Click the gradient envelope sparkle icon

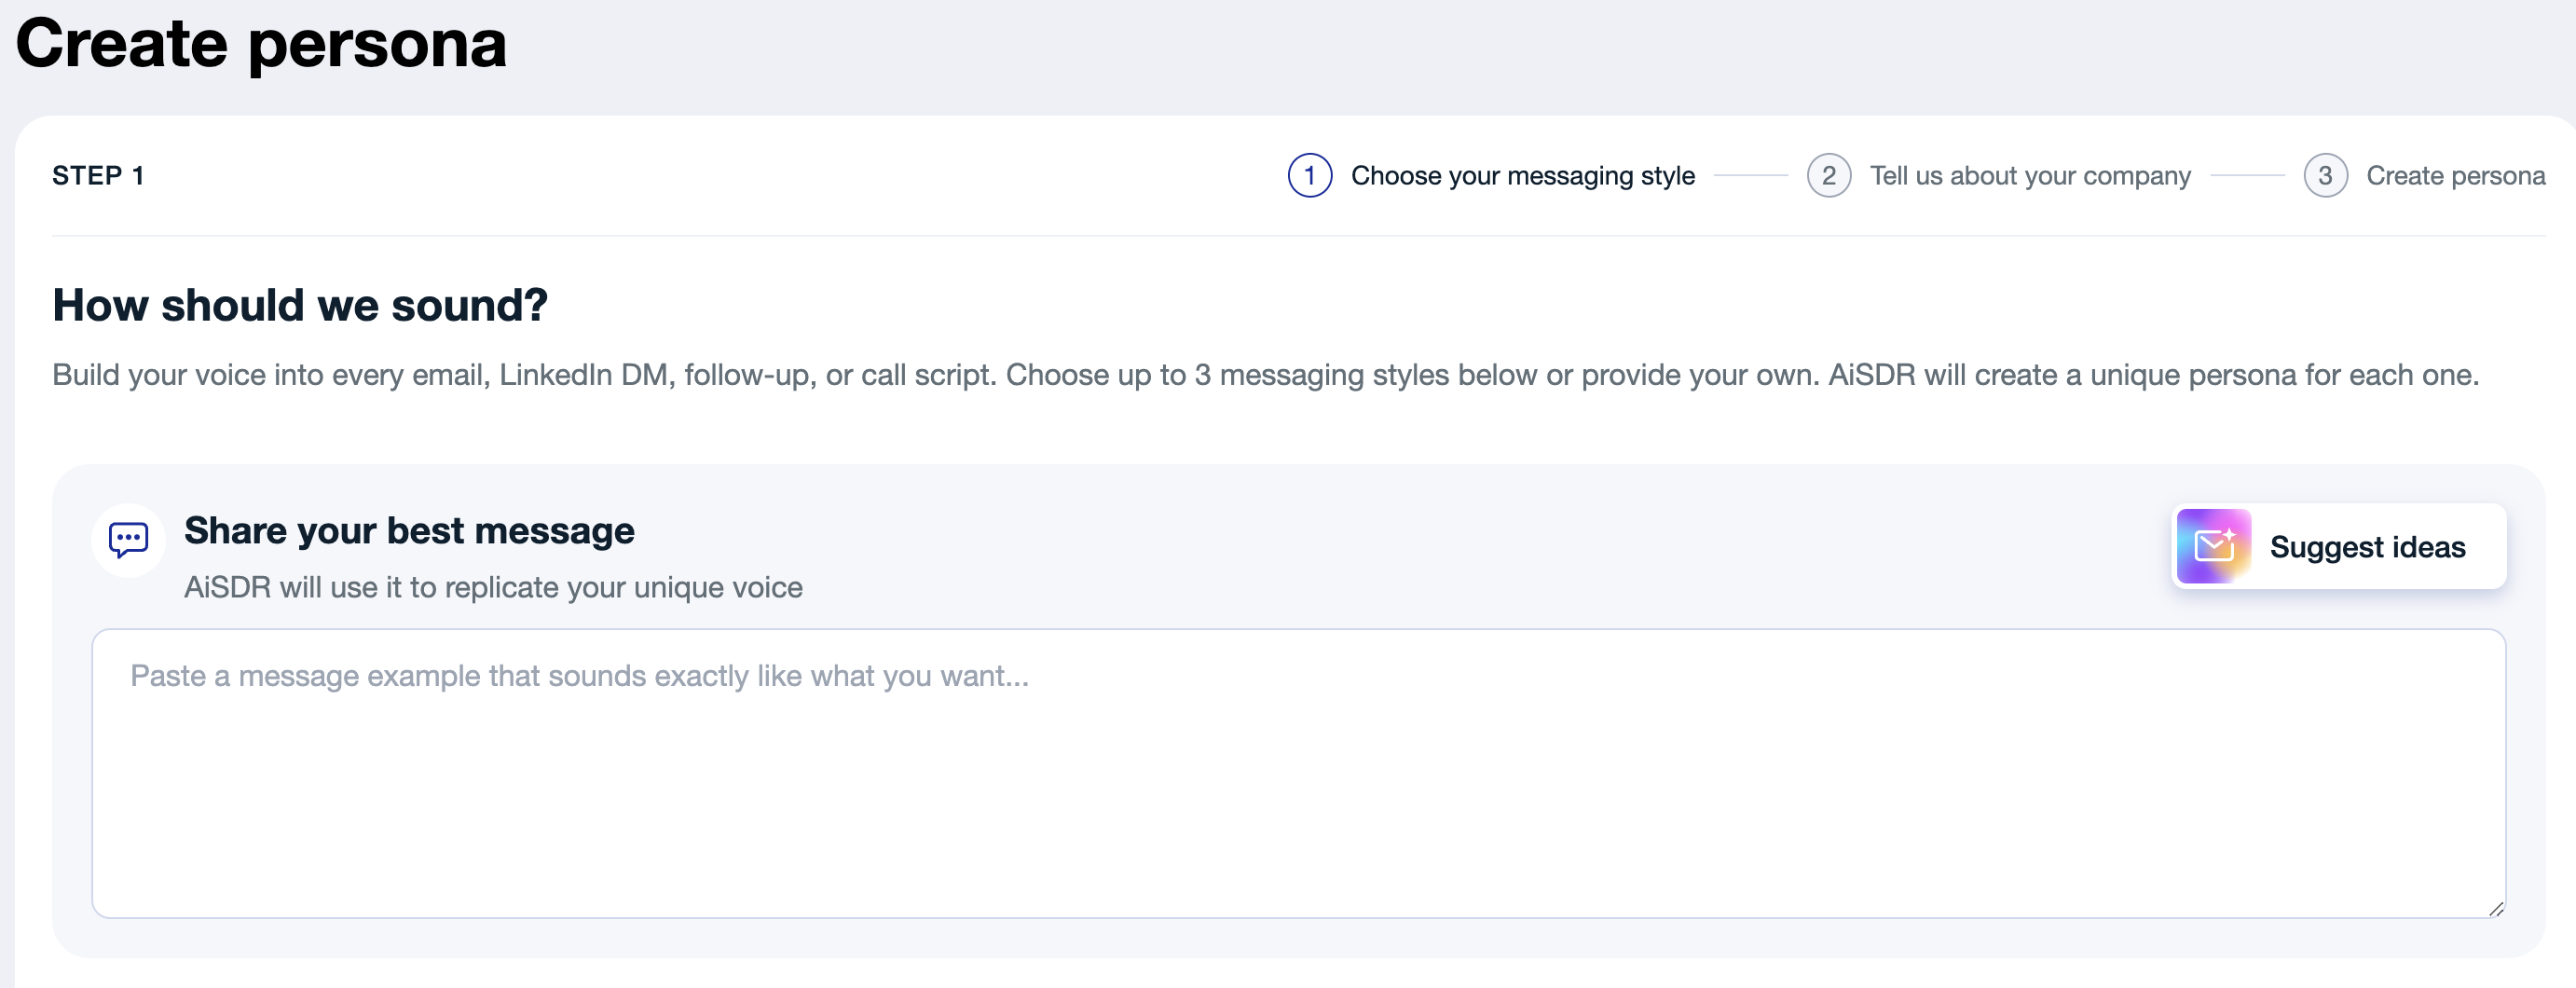pyautogui.click(x=2213, y=546)
